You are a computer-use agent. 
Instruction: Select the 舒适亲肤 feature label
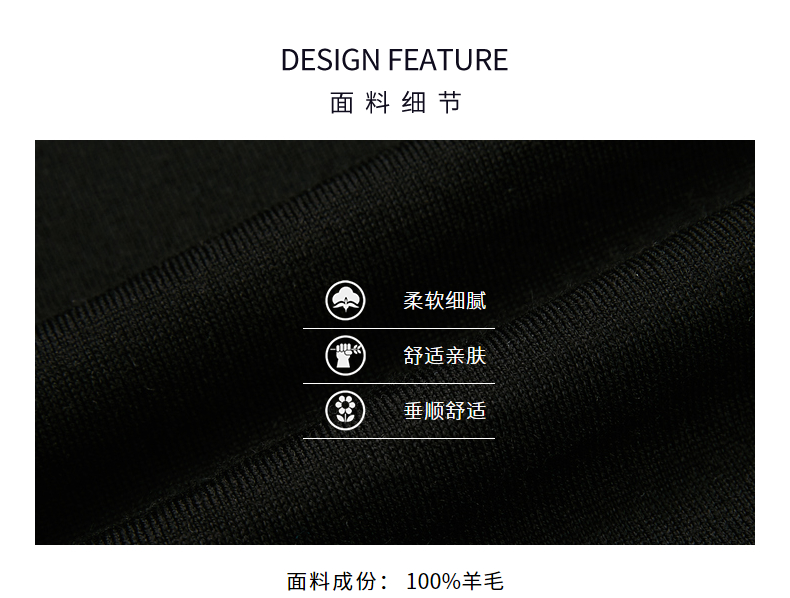pyautogui.click(x=444, y=356)
